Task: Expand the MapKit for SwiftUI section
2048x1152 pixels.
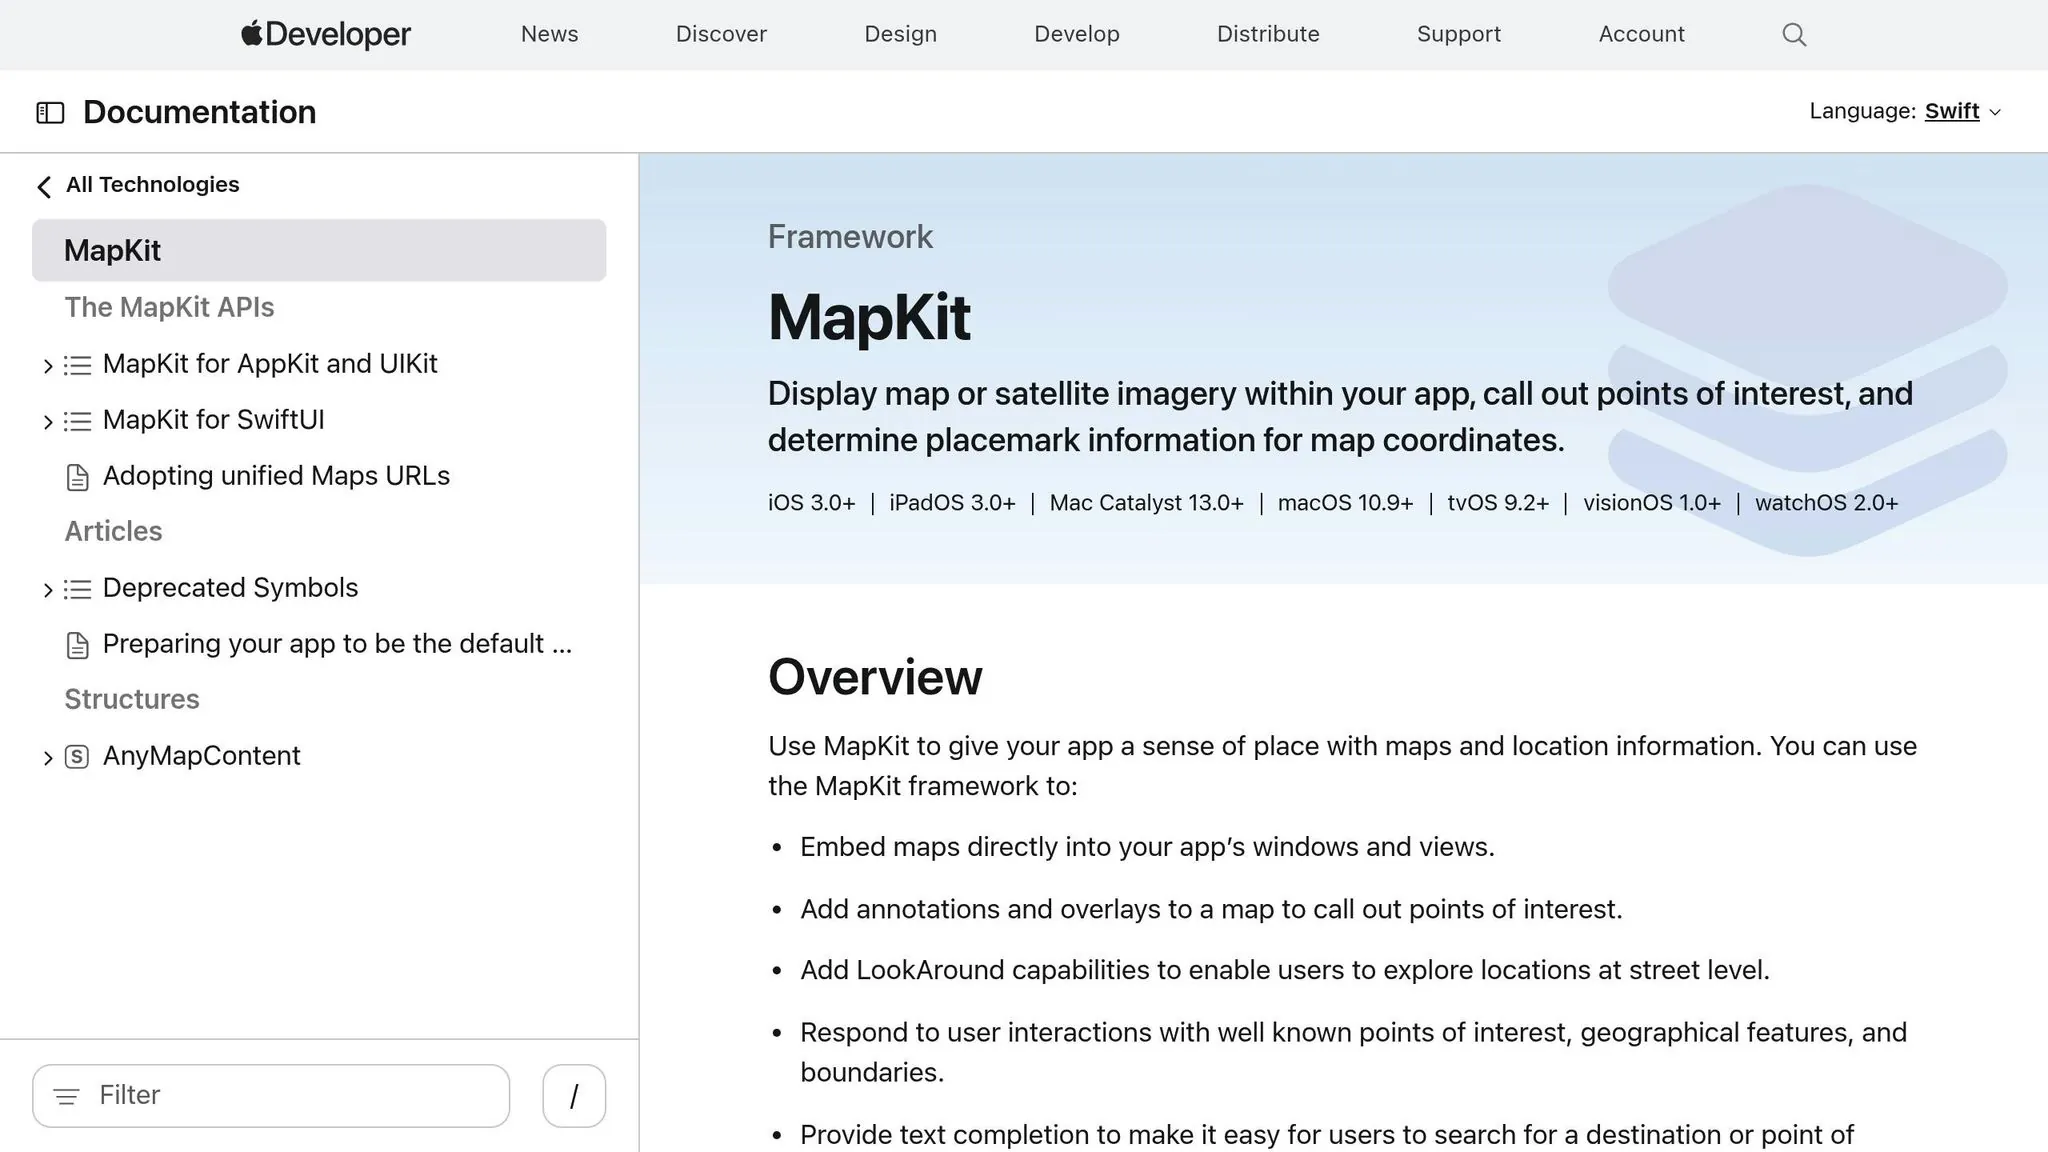Action: pos(47,421)
